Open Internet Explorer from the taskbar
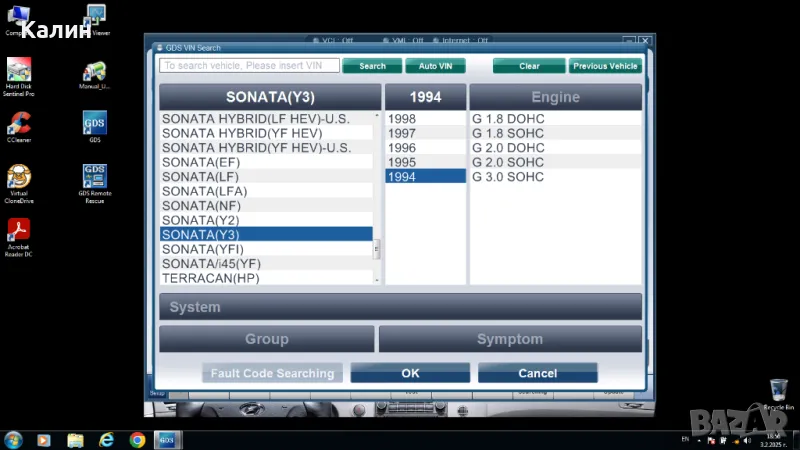Image resolution: width=800 pixels, height=450 pixels. [x=105, y=439]
